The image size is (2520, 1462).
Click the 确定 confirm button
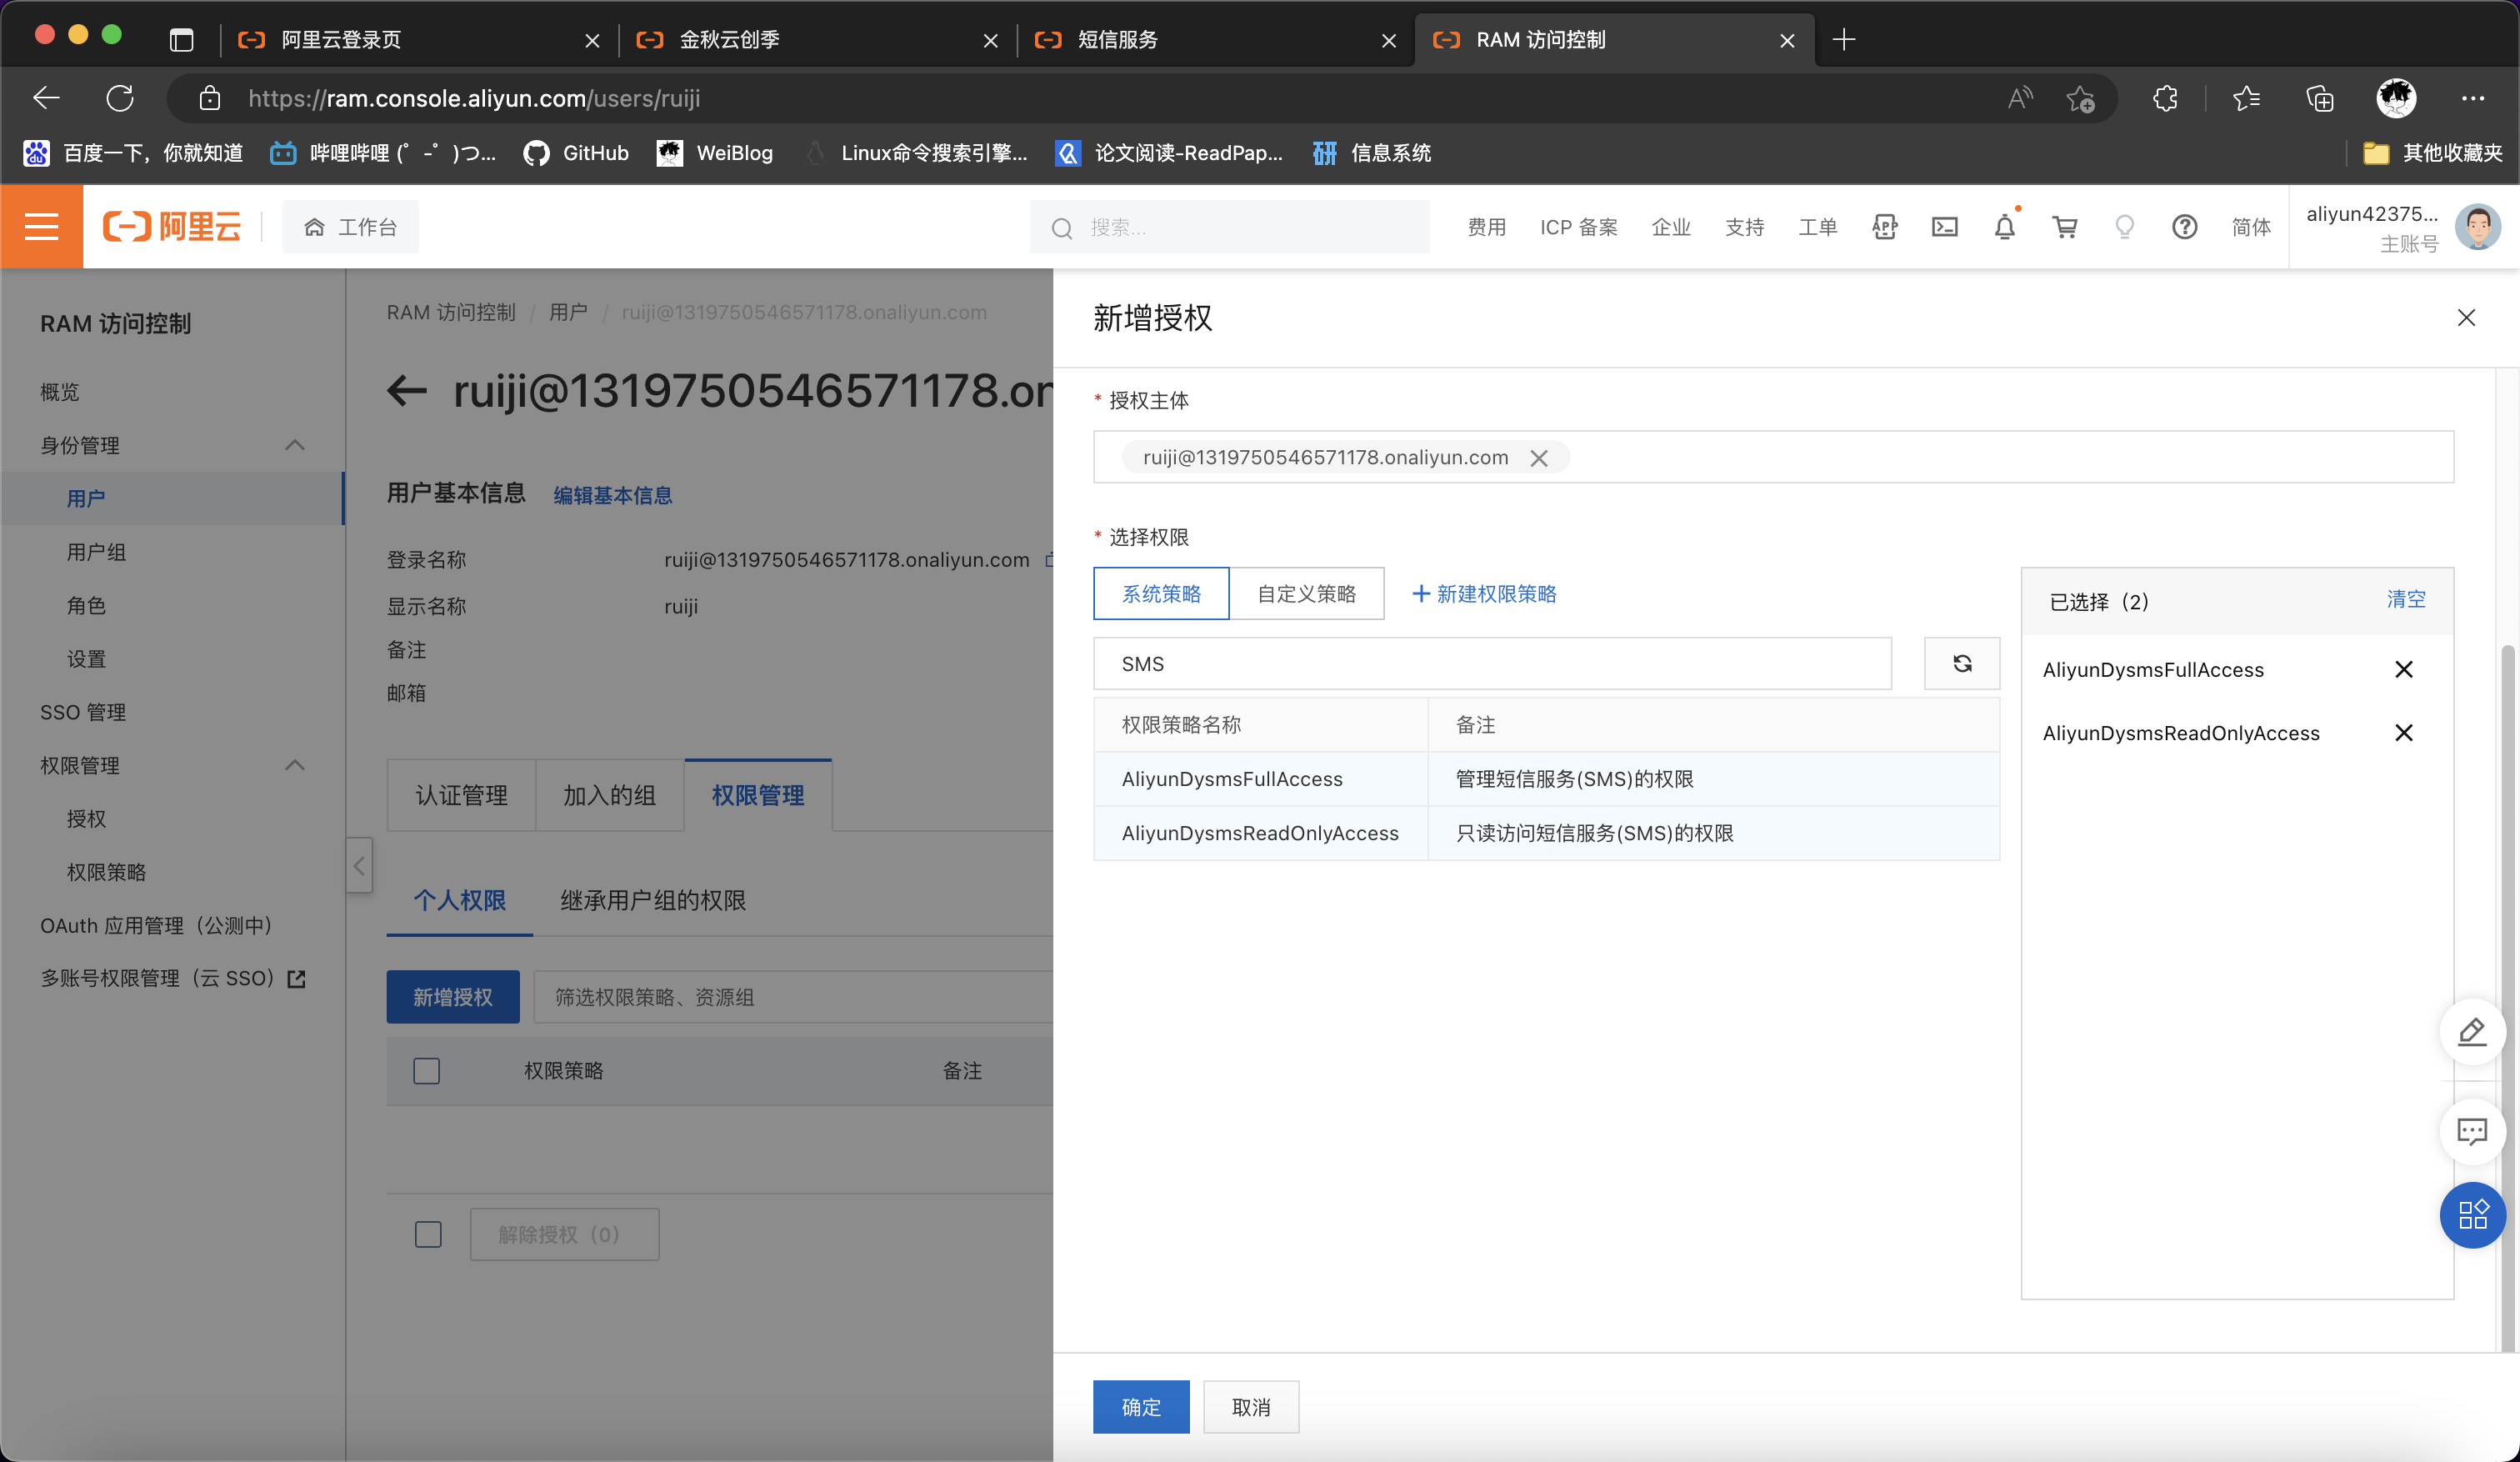(x=1140, y=1407)
